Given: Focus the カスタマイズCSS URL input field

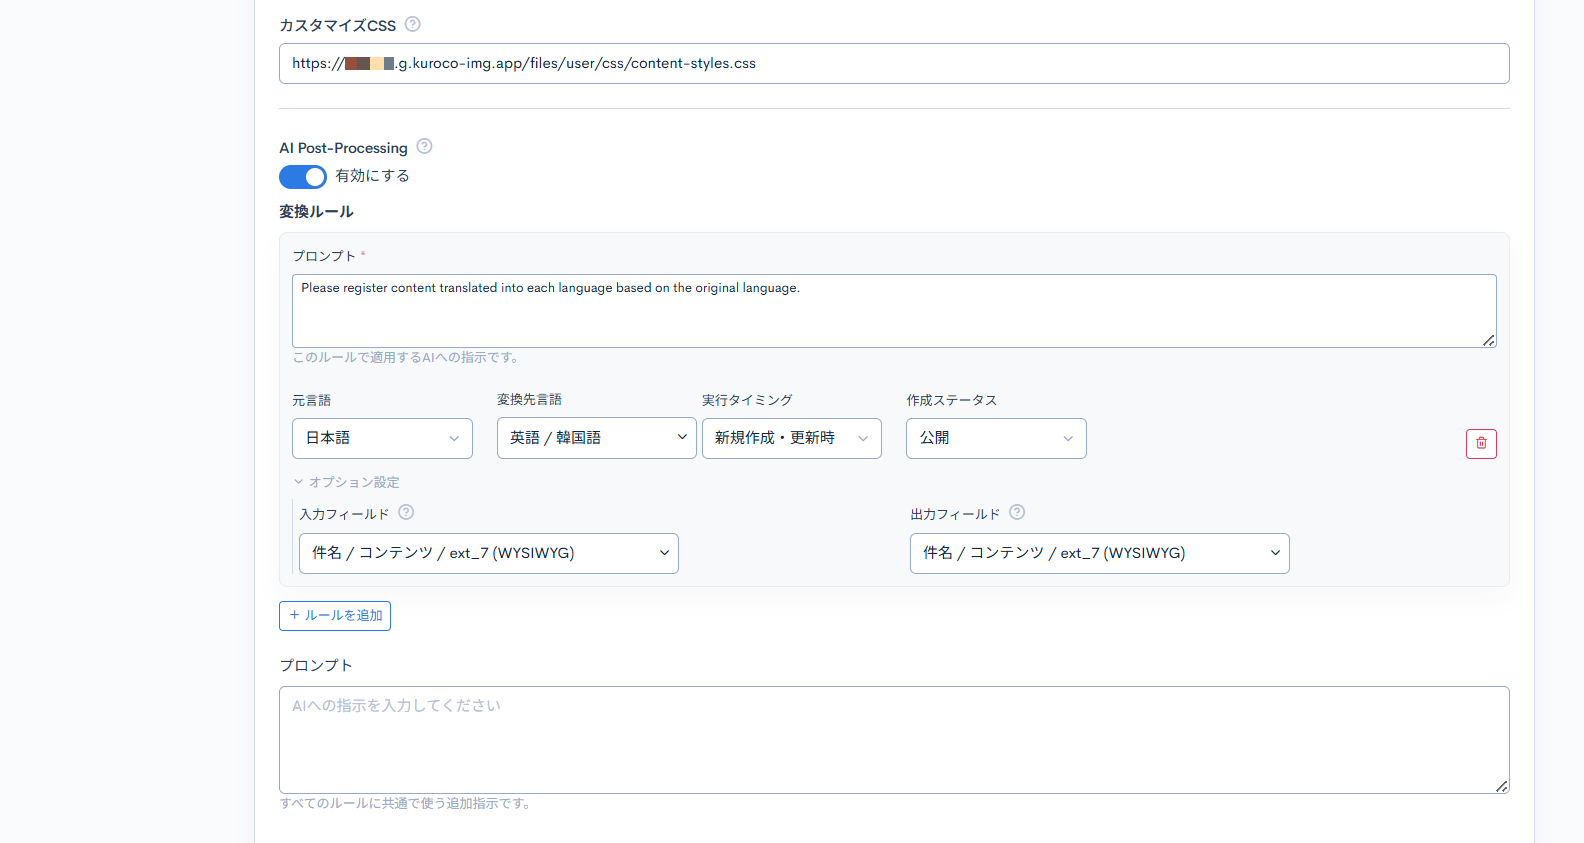Looking at the screenshot, I should click(894, 63).
